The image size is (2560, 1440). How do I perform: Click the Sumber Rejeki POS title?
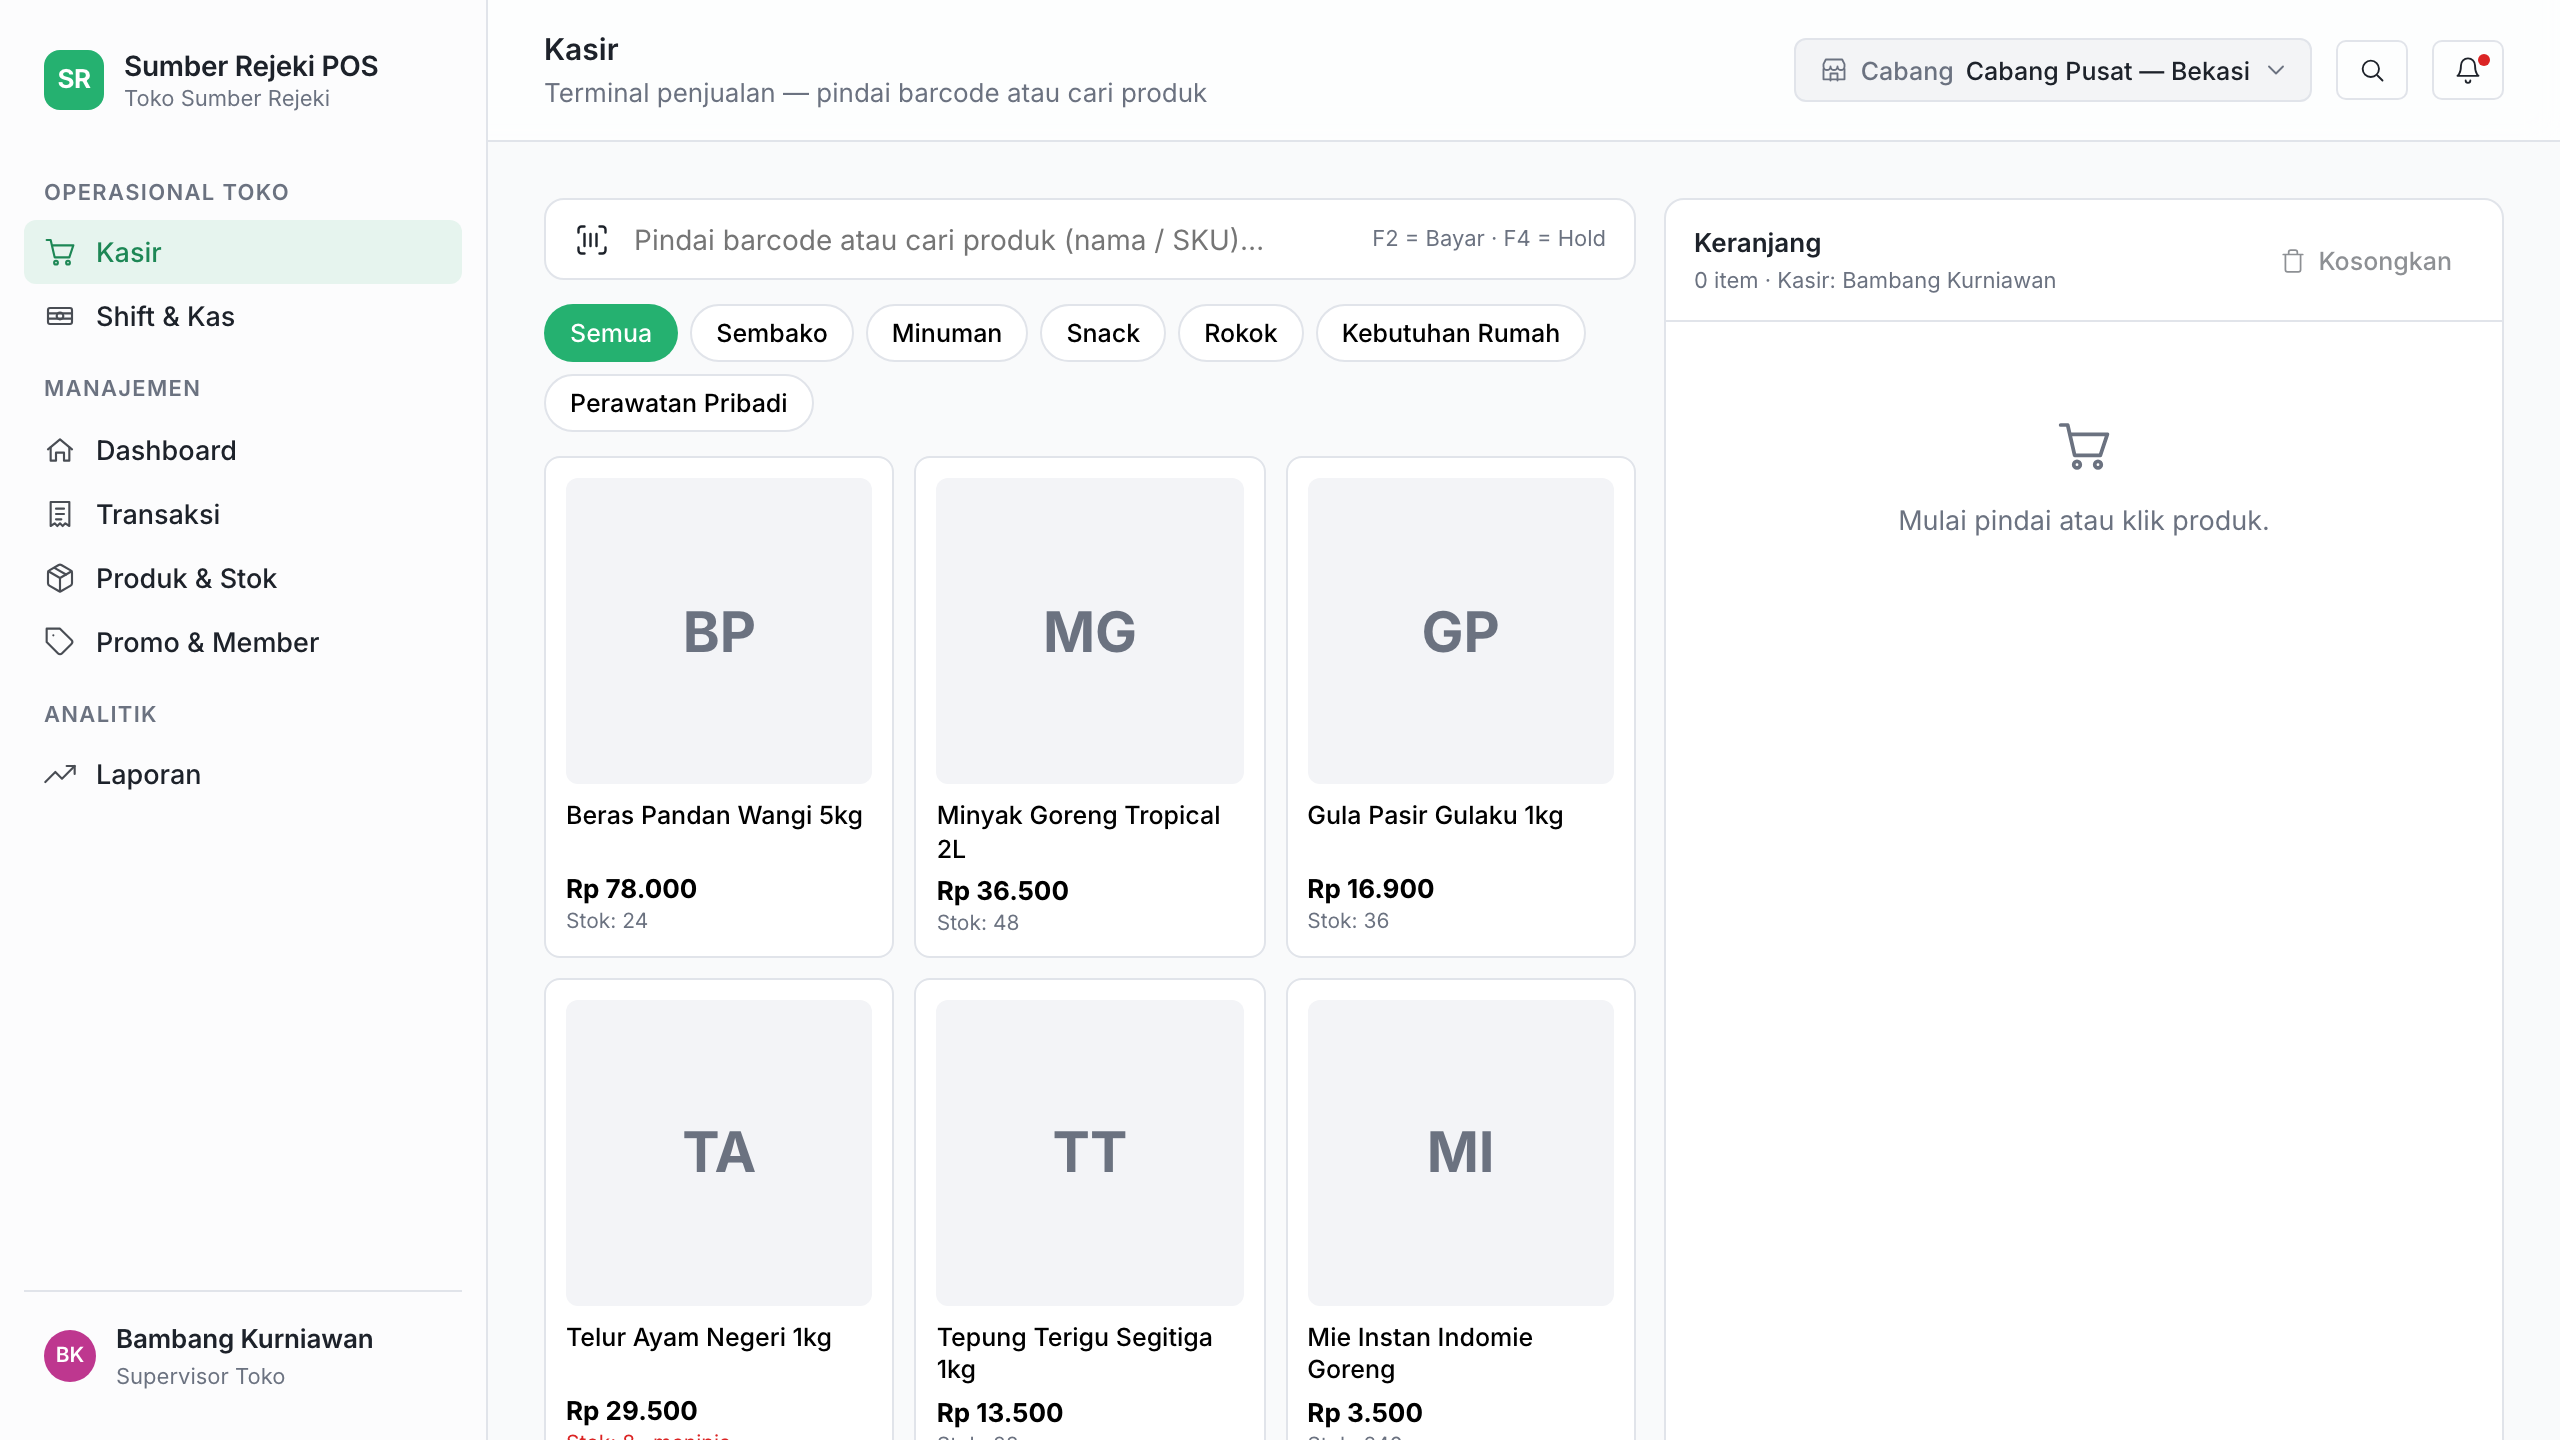pyautogui.click(x=251, y=66)
